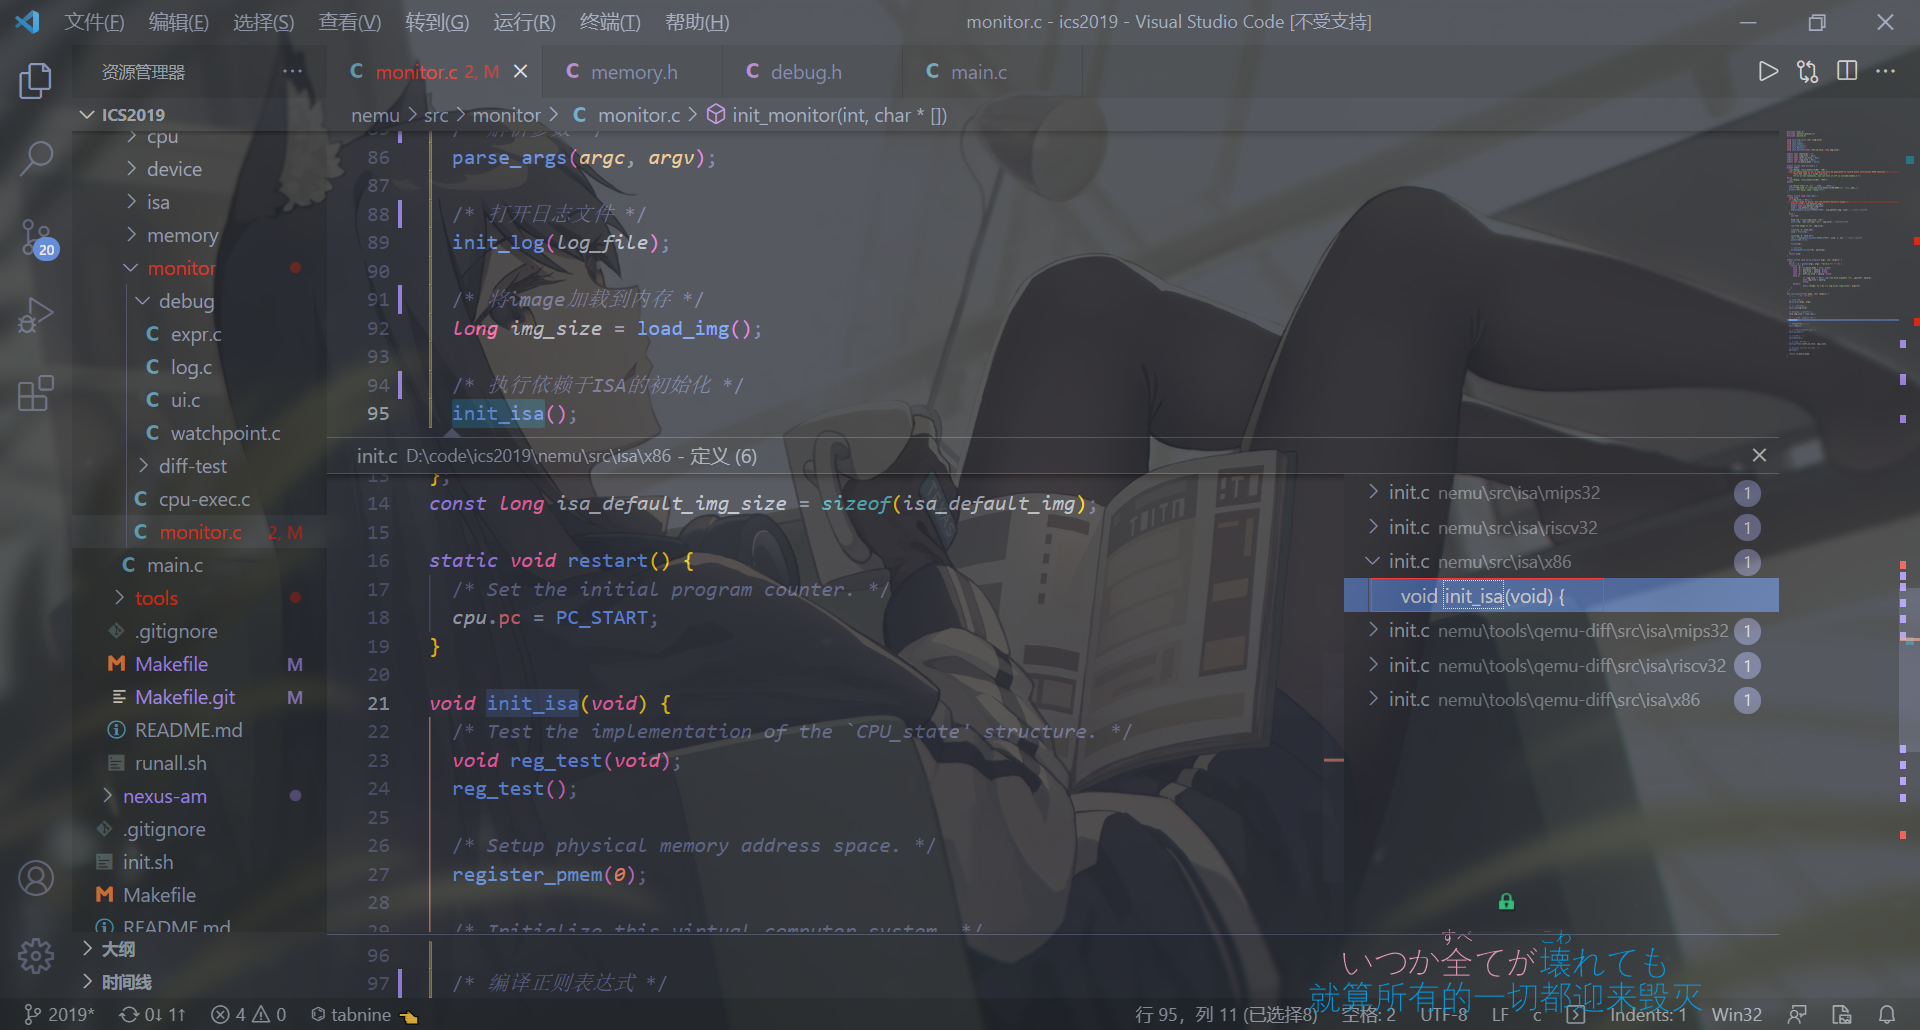Close the monitor.c editor tab
This screenshot has width=1920, height=1030.
click(x=520, y=71)
